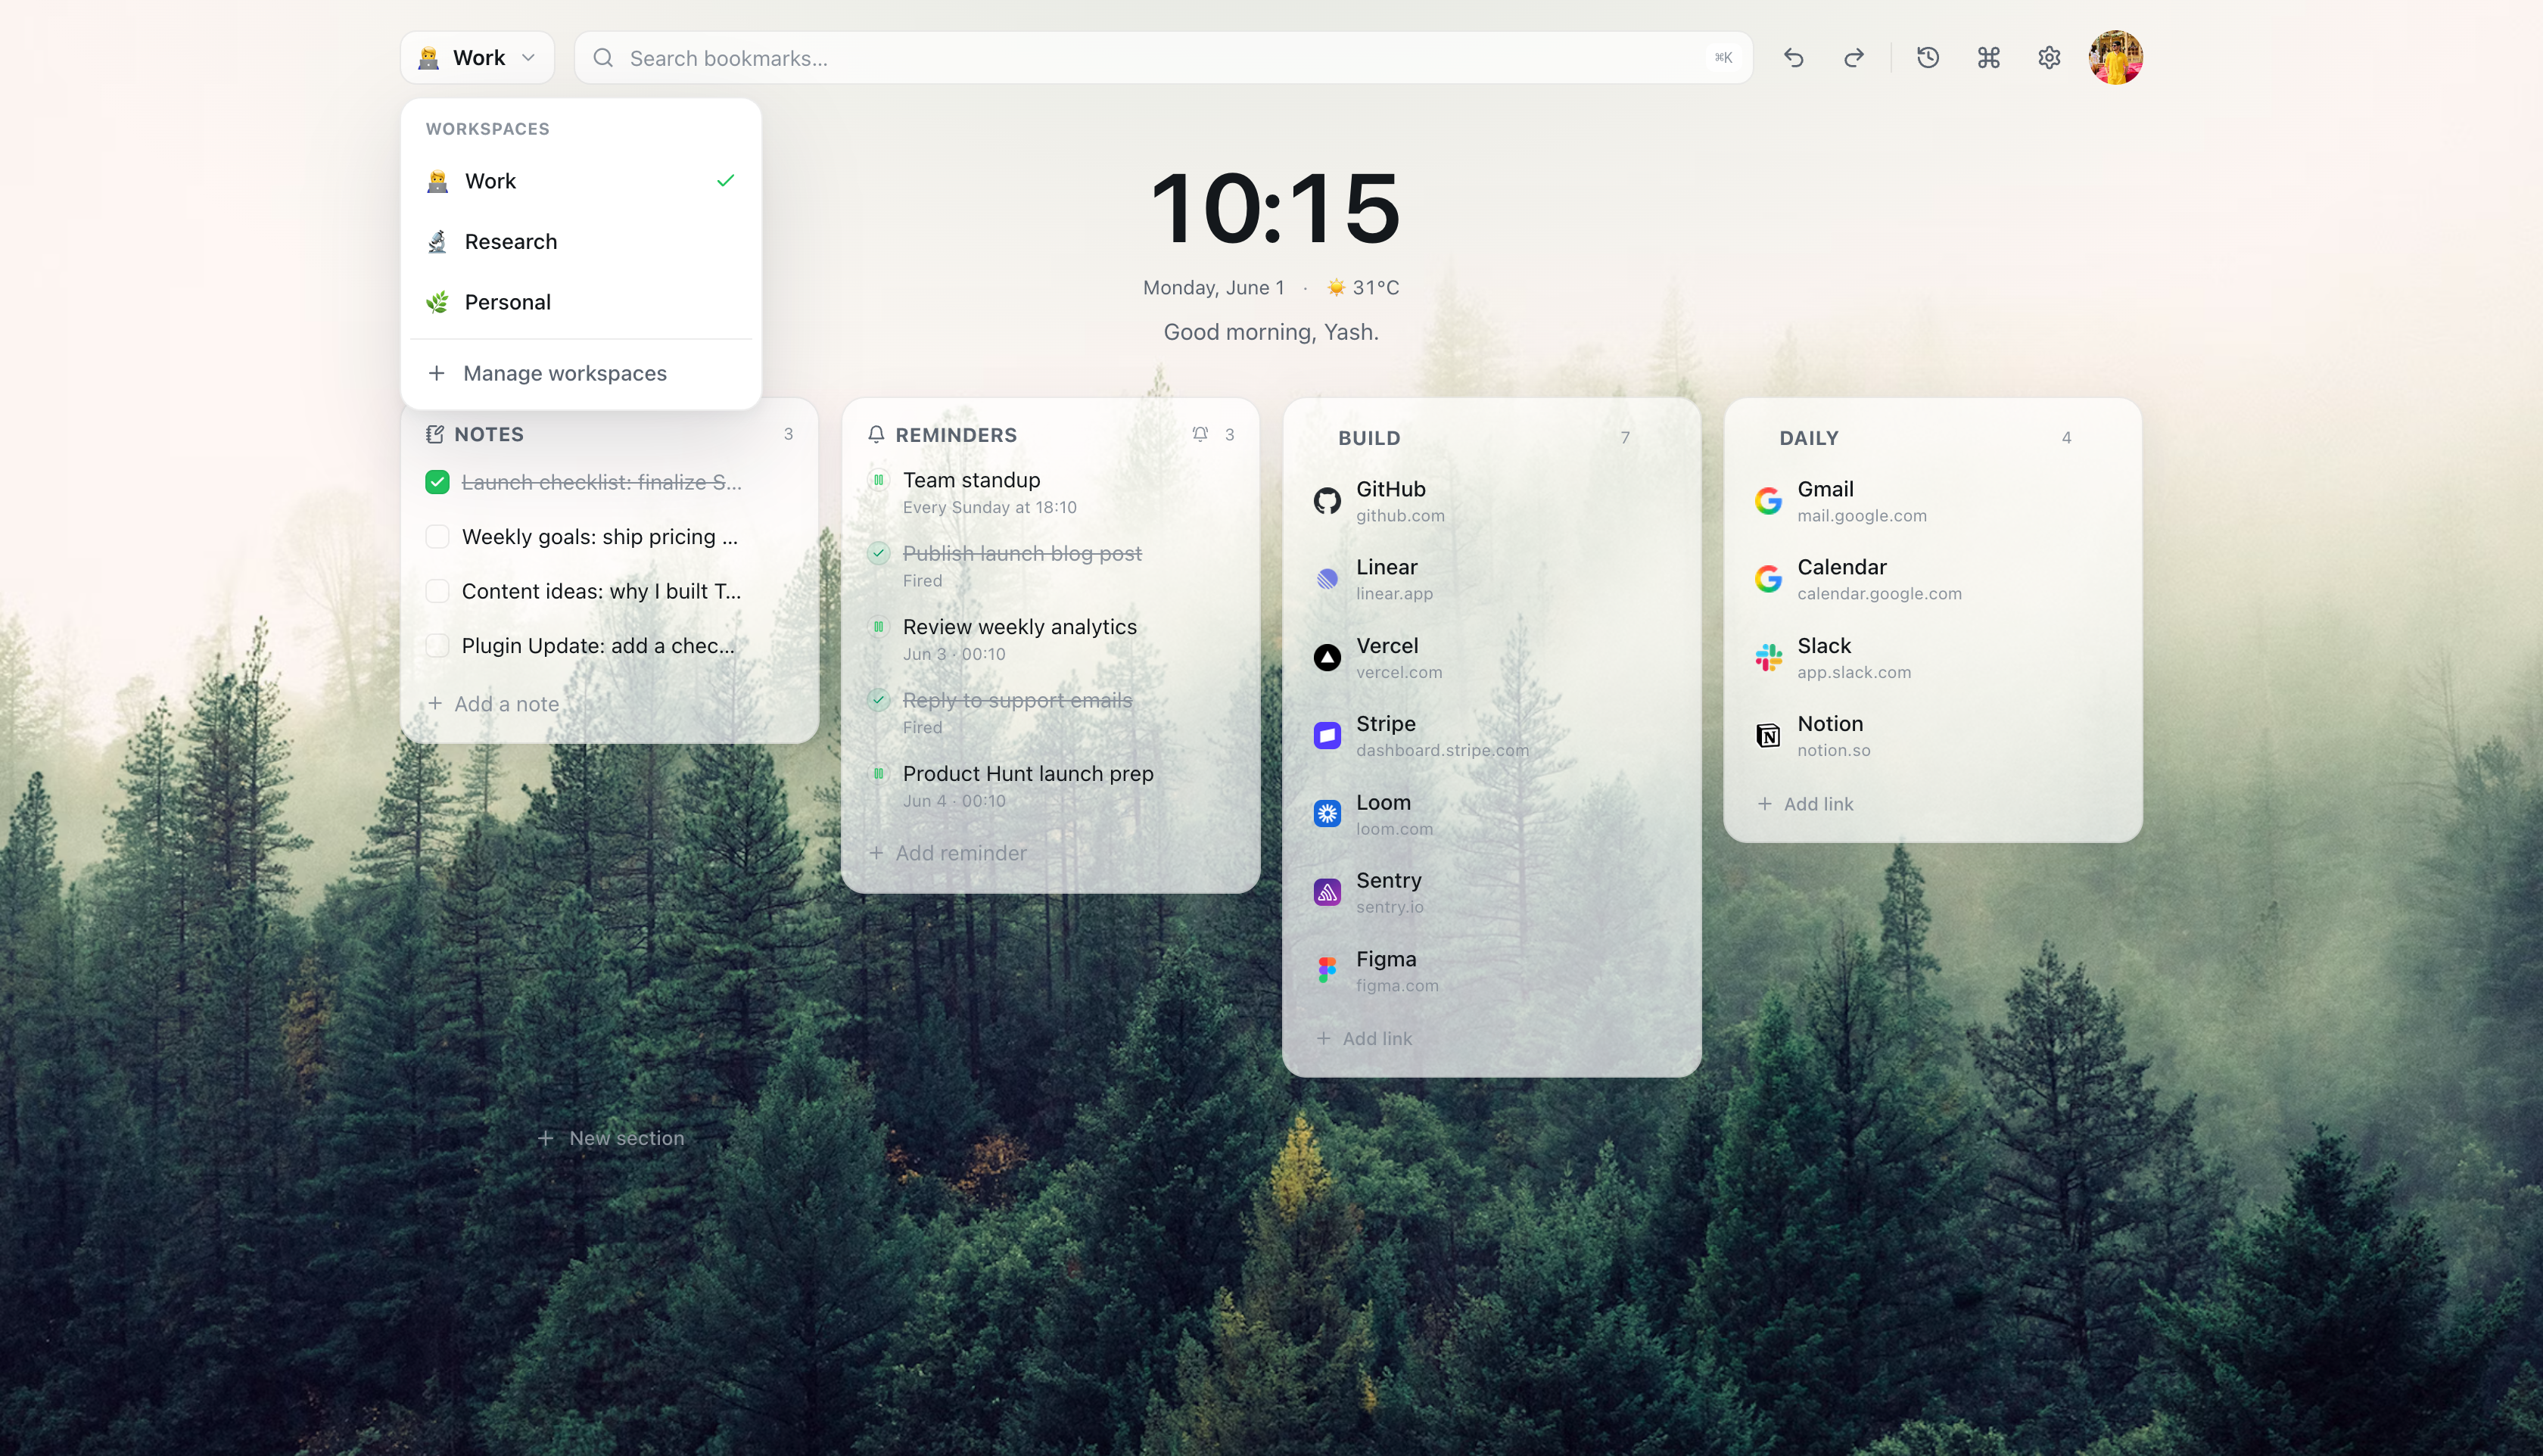Open the Figma bookmark icon
The height and width of the screenshot is (1456, 2543).
pos(1327,970)
